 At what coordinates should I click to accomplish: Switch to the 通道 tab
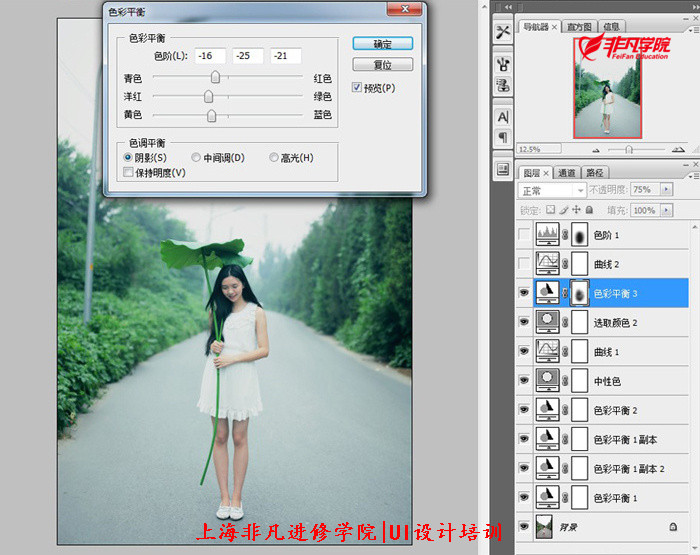coord(567,173)
